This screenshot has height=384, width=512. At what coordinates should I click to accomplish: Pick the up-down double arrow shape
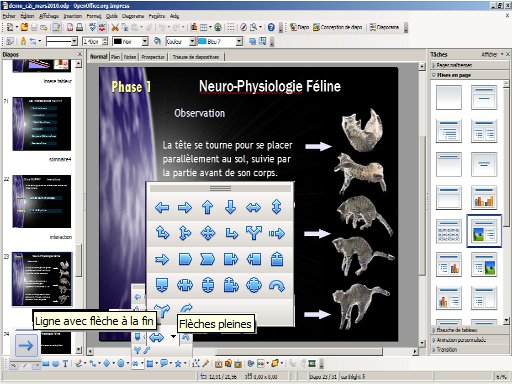[x=276, y=207]
